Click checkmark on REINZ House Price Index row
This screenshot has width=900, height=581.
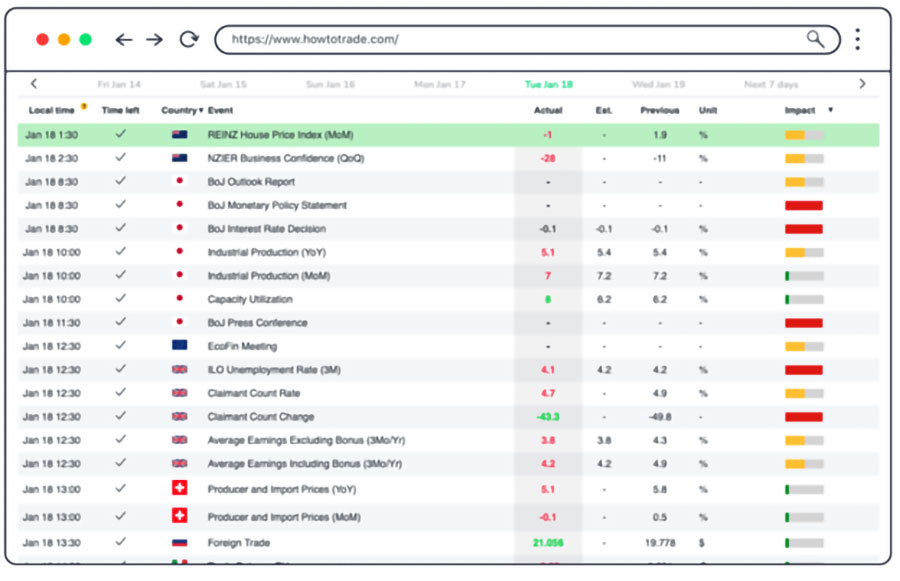click(121, 134)
